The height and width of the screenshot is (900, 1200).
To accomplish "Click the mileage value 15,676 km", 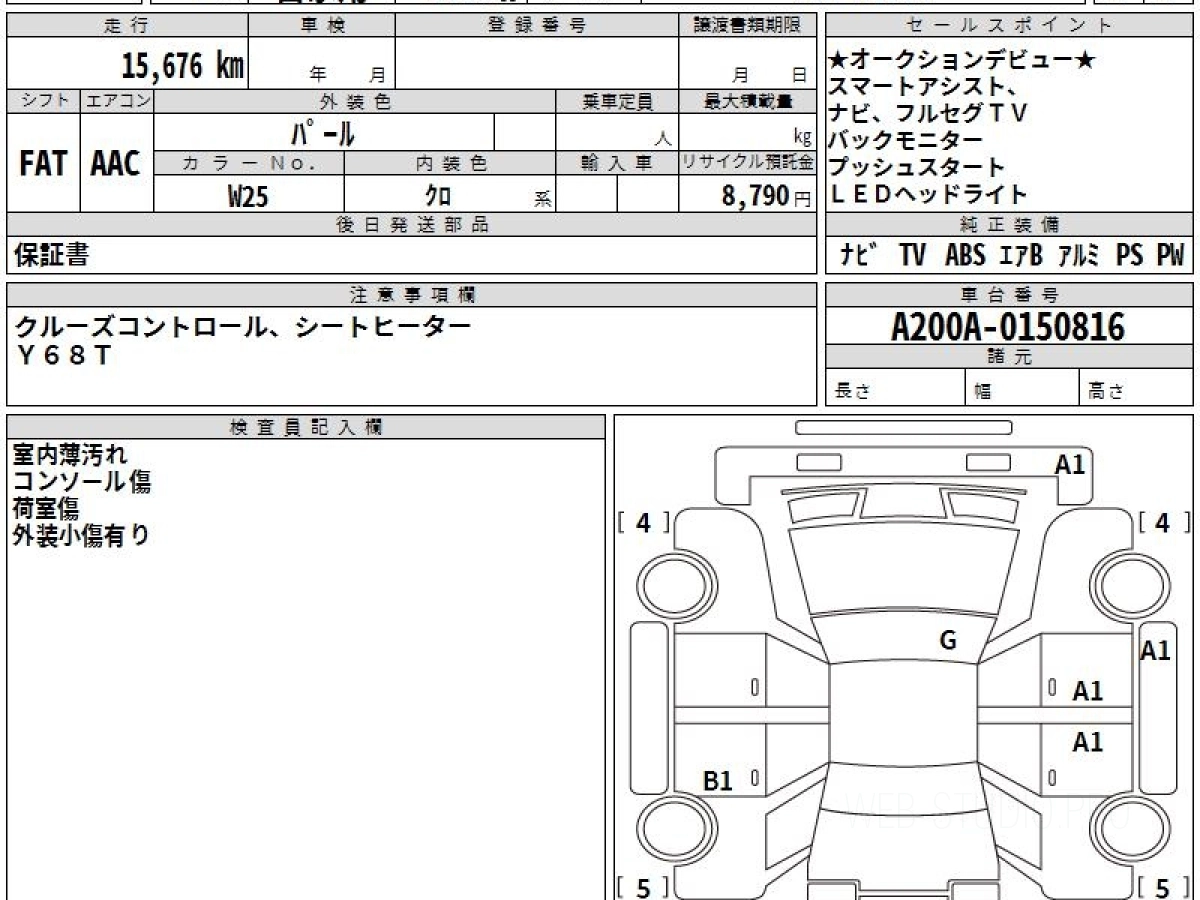I will coord(183,66).
